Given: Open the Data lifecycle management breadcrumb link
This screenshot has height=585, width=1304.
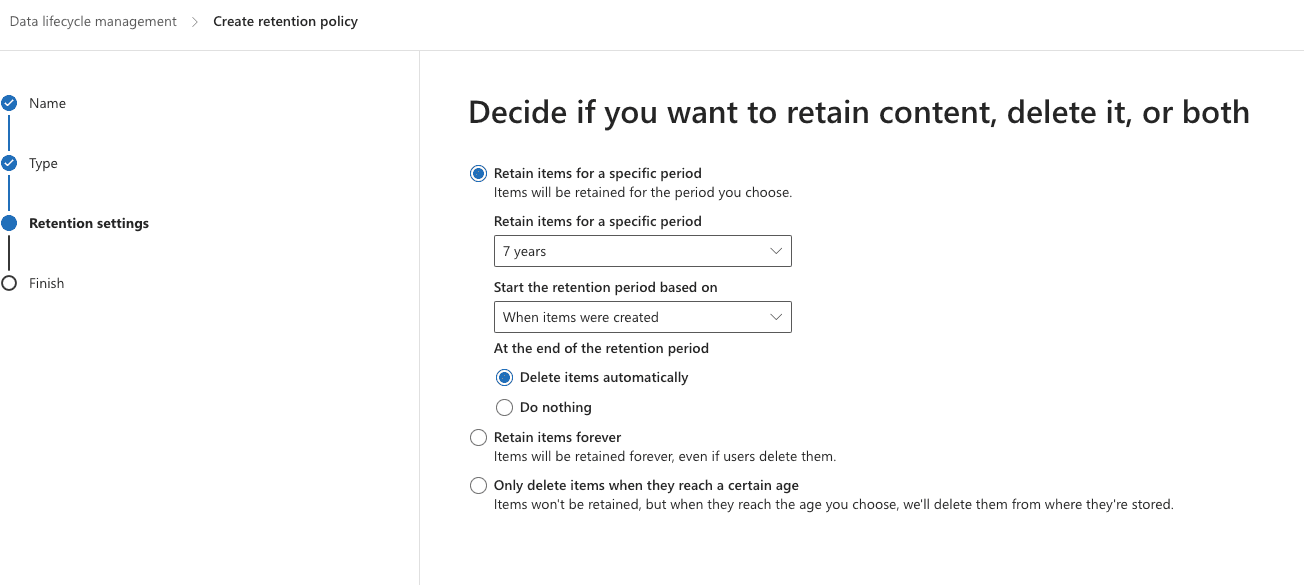Looking at the screenshot, I should [x=93, y=21].
